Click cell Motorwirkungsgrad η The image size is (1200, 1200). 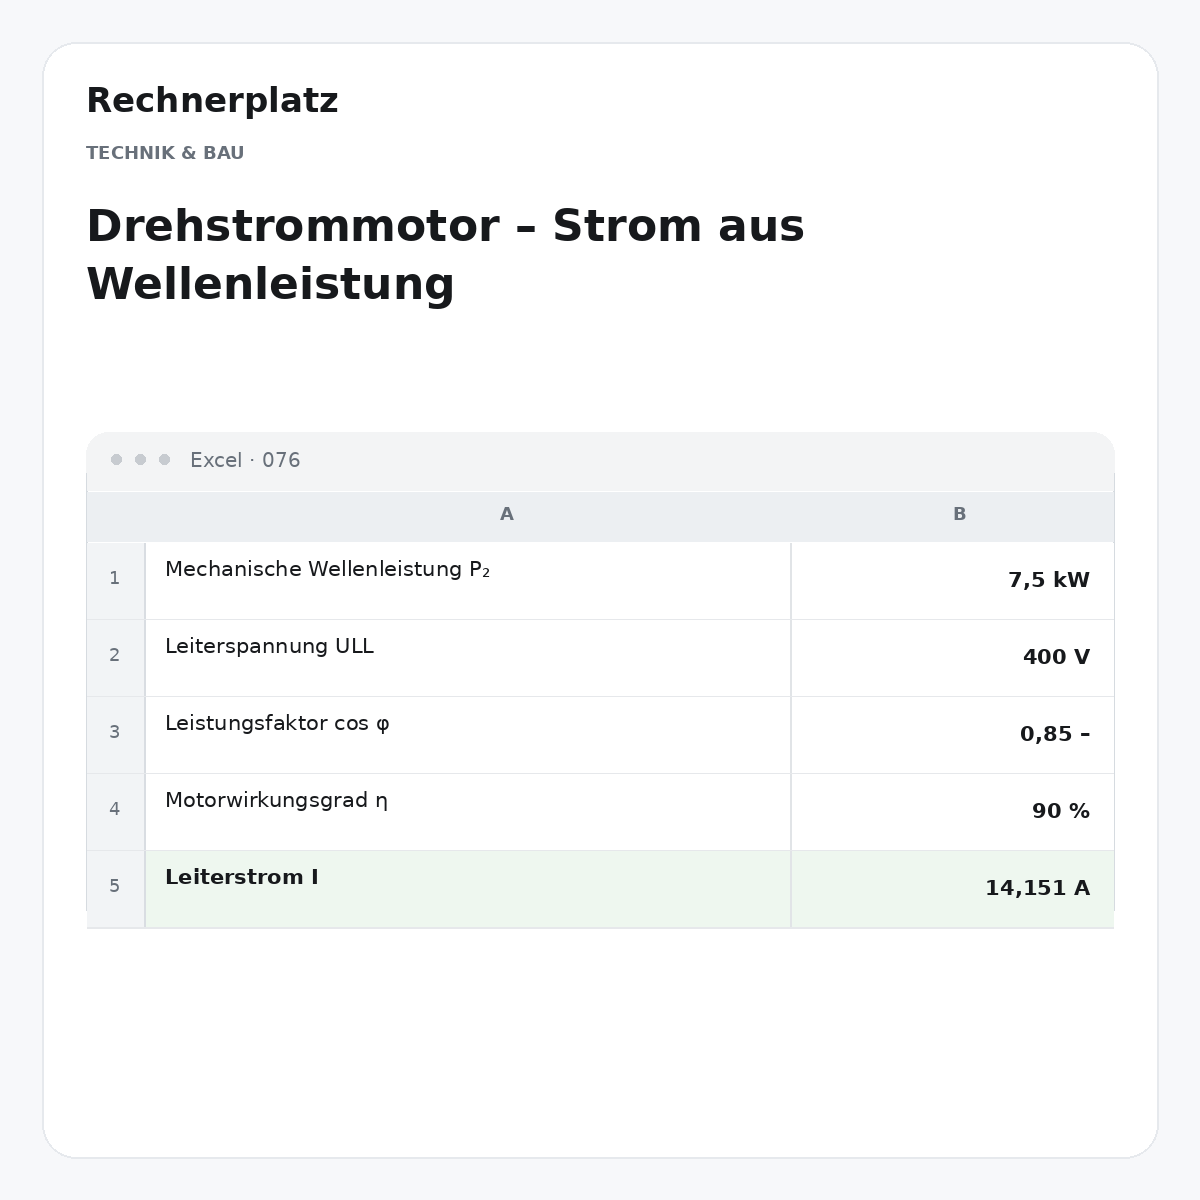[x=468, y=811]
